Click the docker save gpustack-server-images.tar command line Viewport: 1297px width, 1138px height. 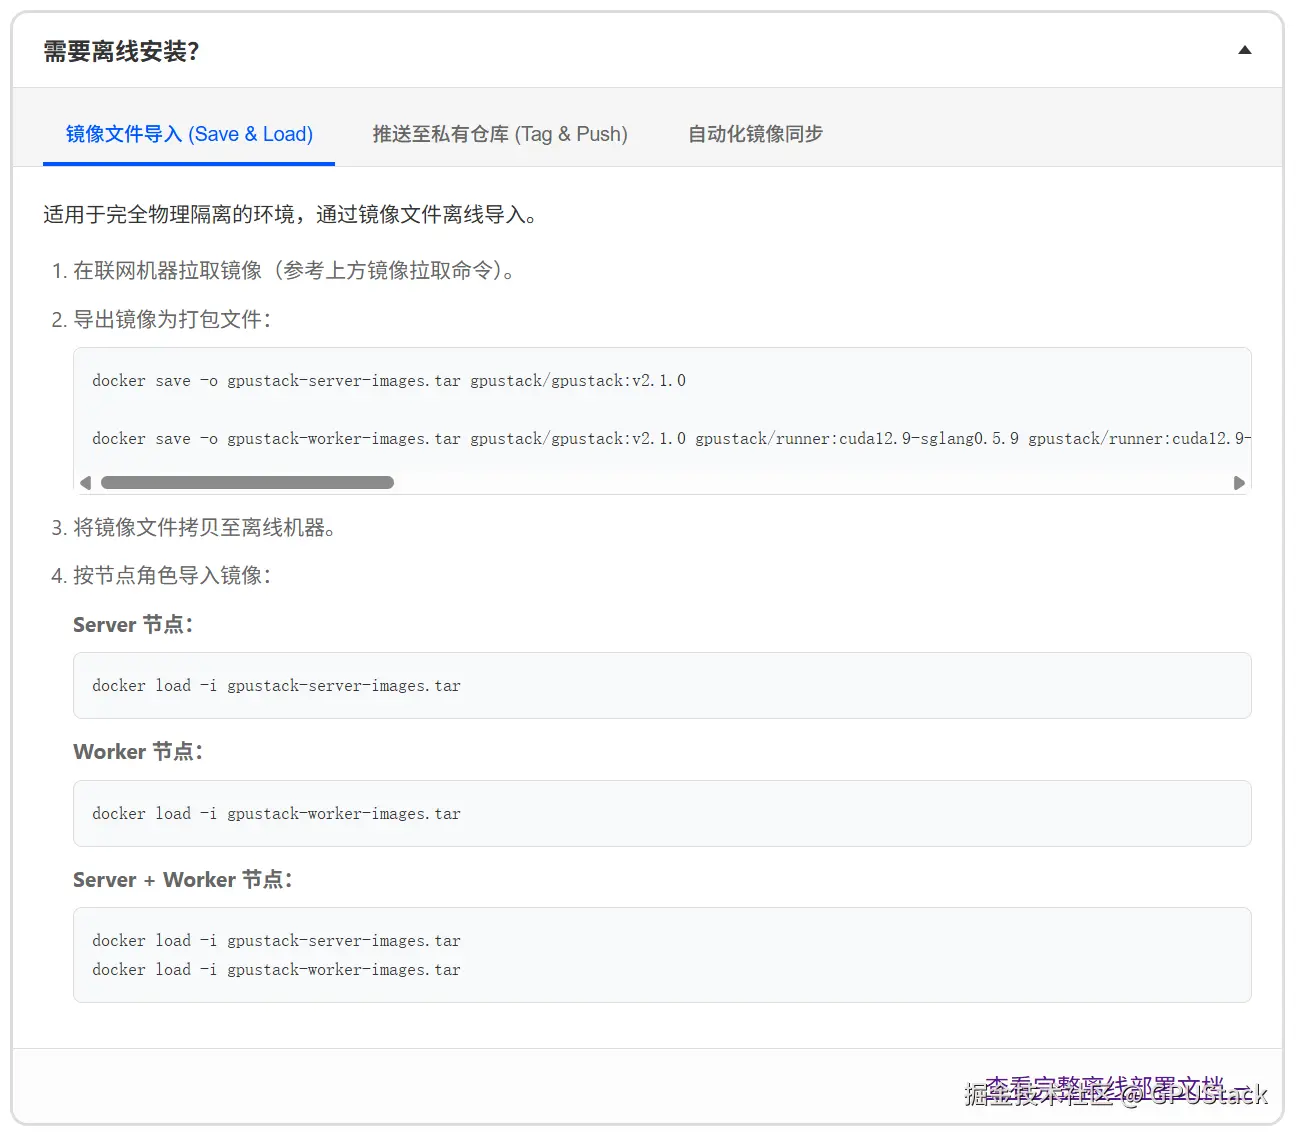pyautogui.click(x=389, y=380)
